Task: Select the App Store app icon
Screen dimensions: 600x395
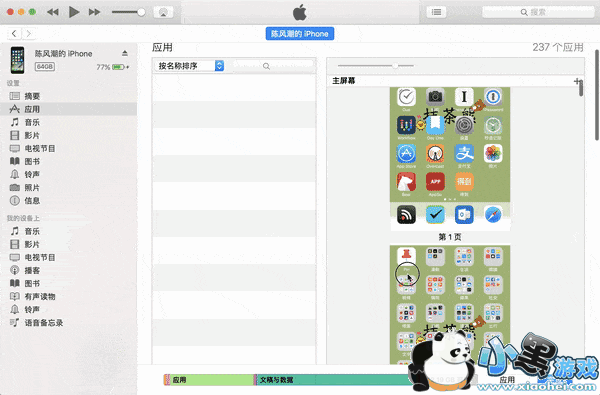Action: (x=406, y=153)
